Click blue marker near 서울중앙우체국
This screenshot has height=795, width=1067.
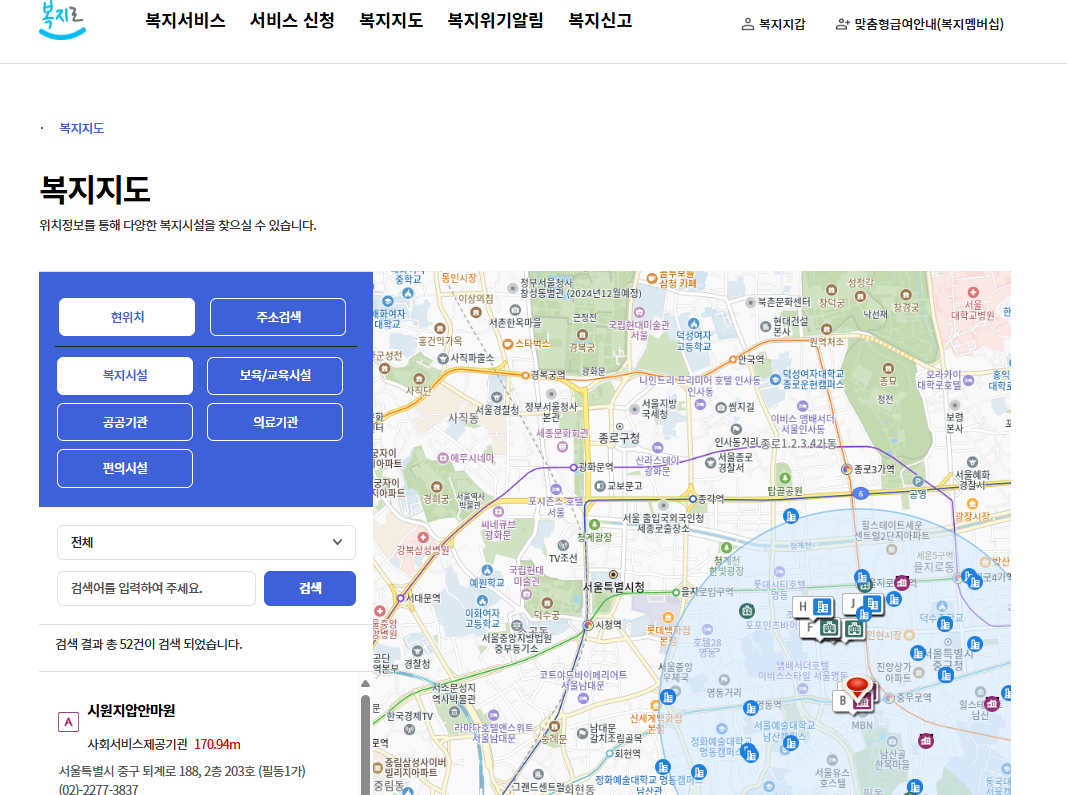click(668, 697)
